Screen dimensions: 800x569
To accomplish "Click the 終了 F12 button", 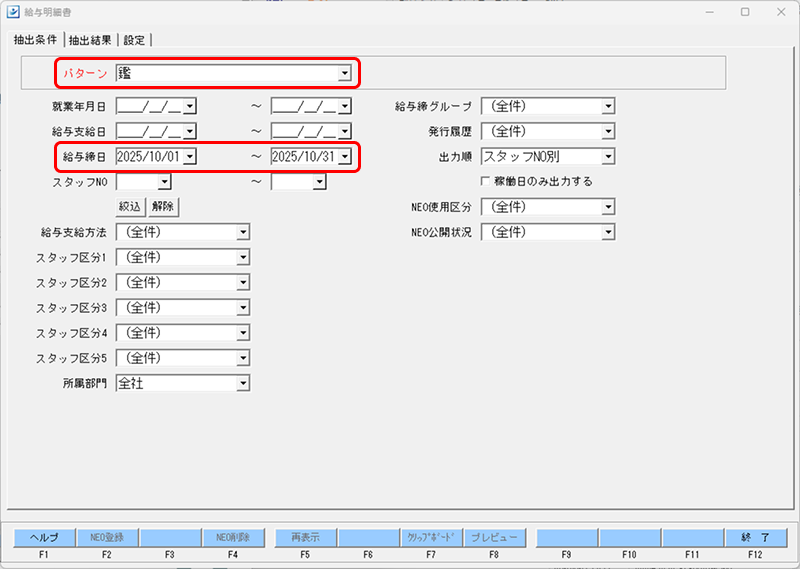I will click(756, 537).
